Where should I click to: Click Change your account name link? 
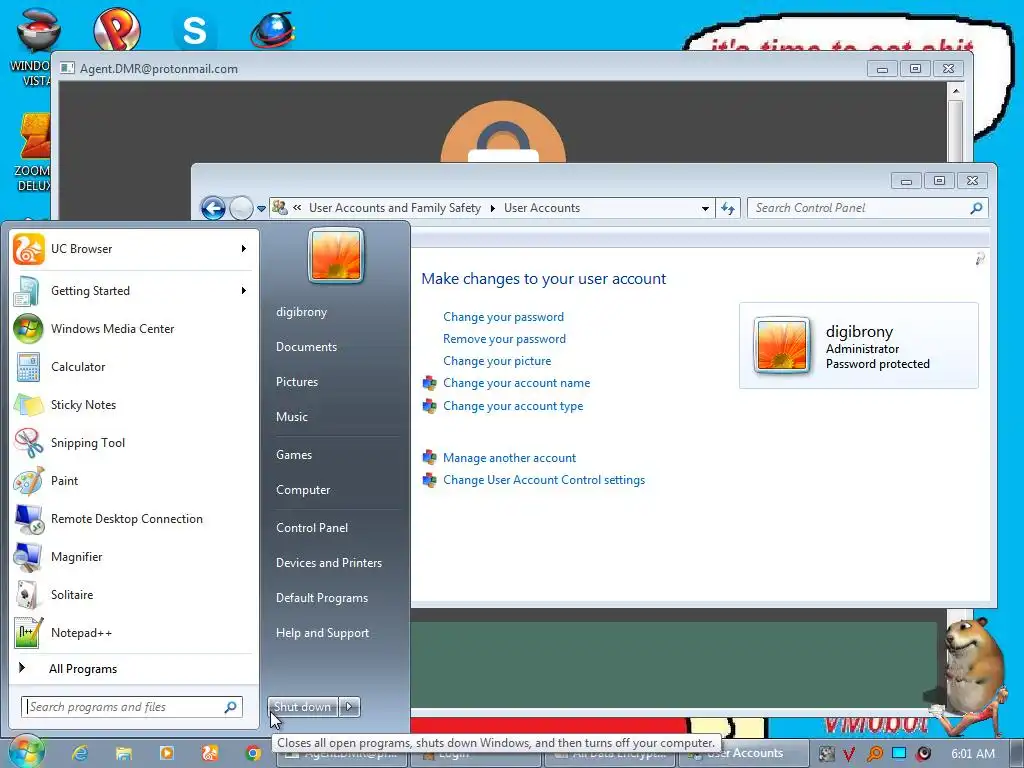coord(517,383)
